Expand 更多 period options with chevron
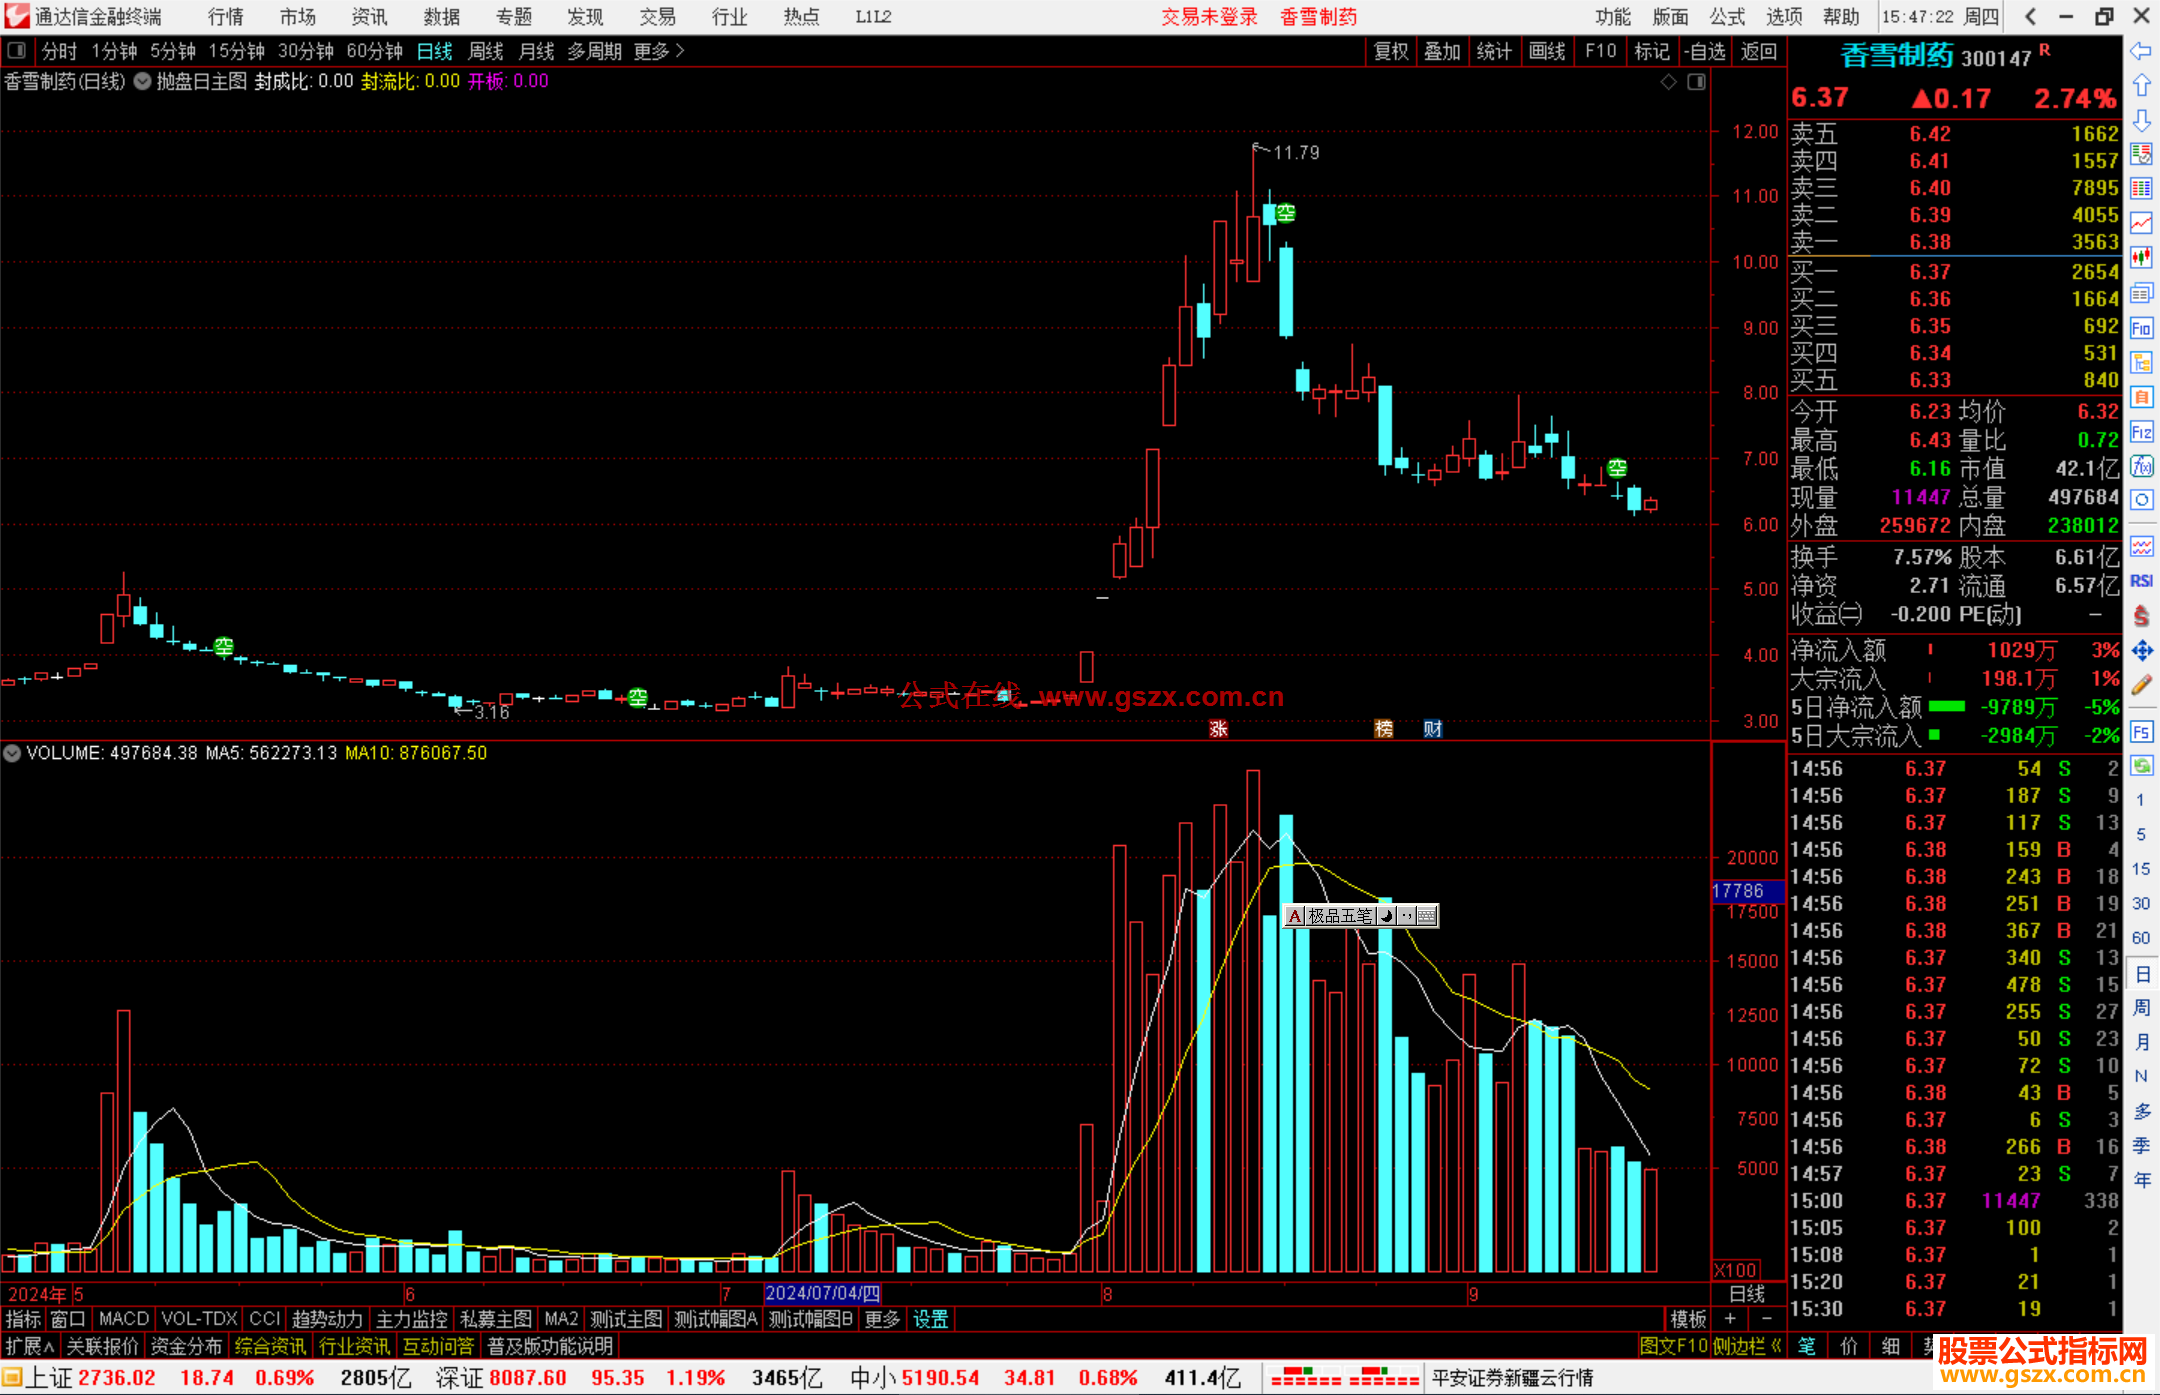 tap(659, 51)
